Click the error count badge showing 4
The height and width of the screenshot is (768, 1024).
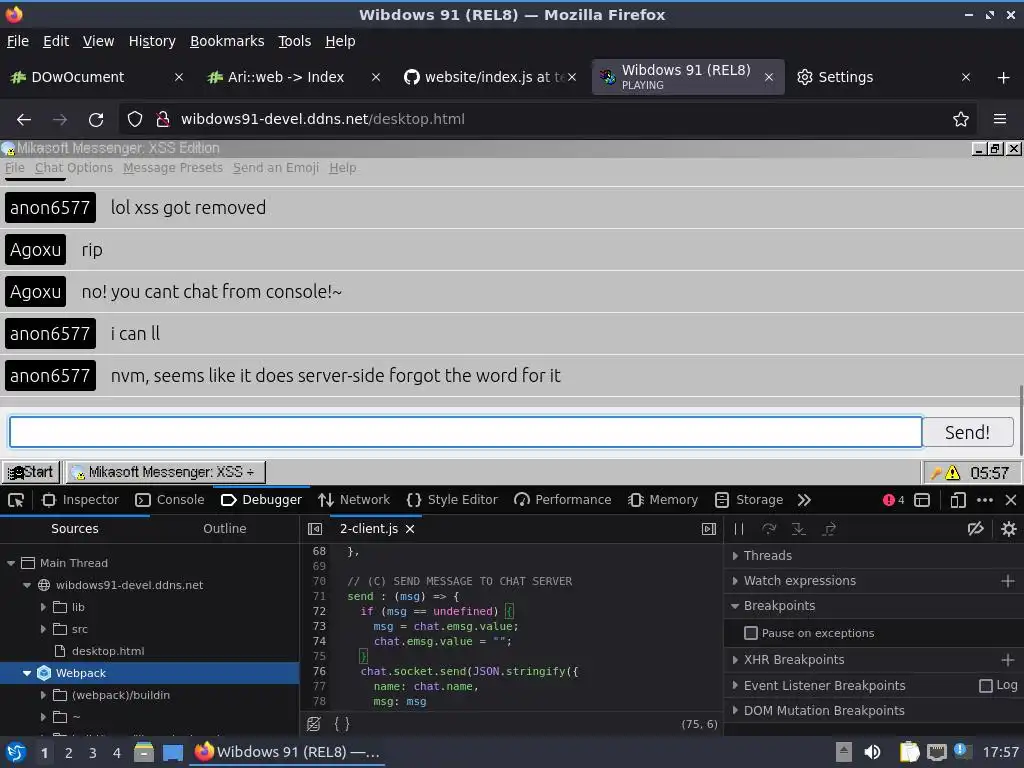893,500
